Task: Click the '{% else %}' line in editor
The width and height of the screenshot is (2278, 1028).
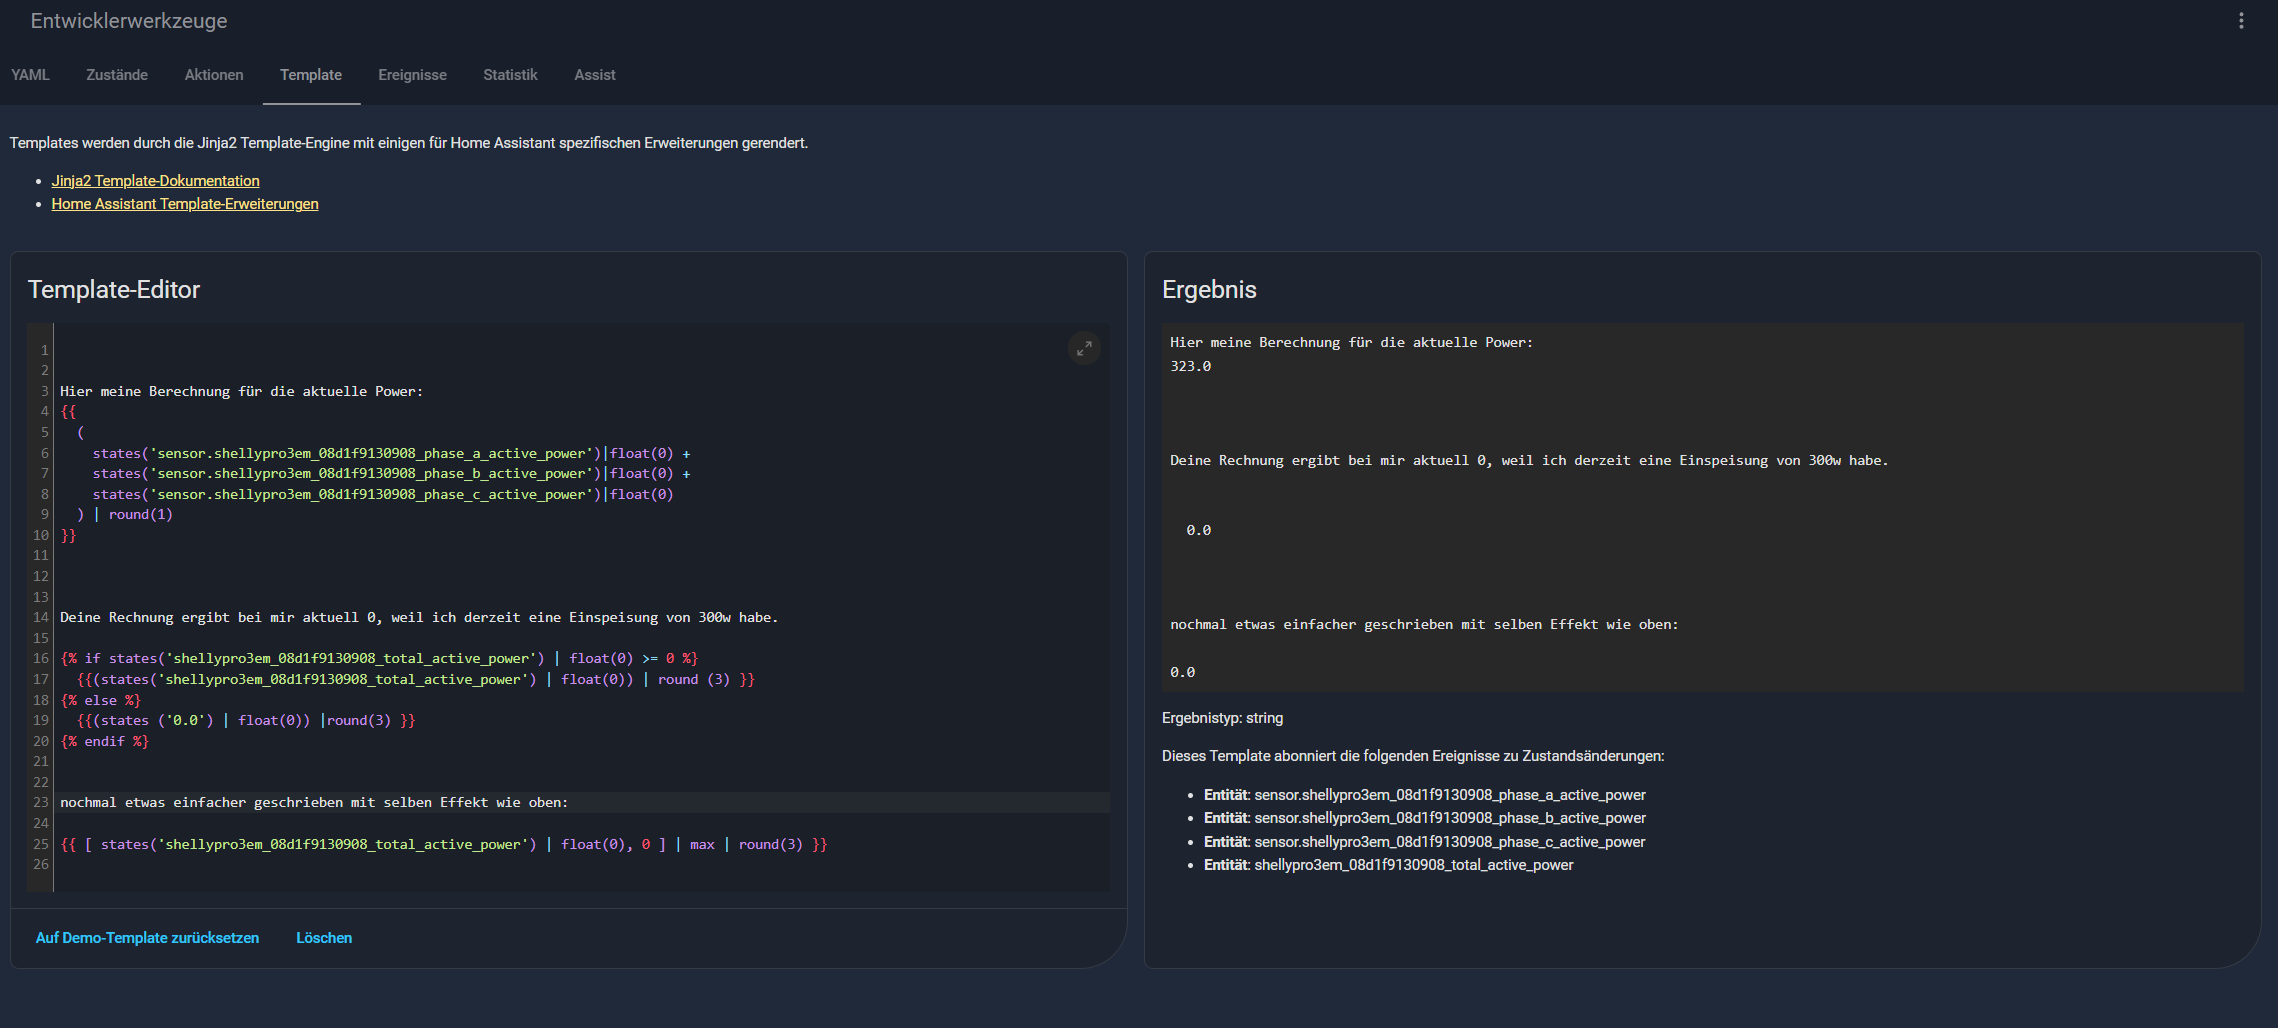Action: click(101, 700)
